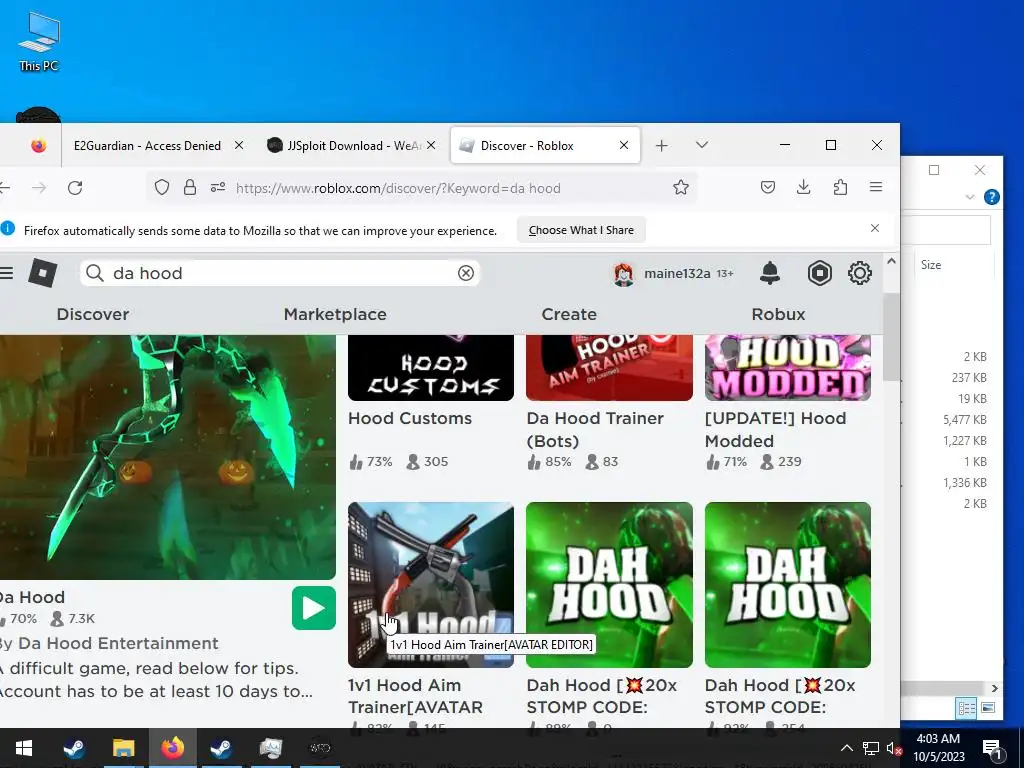Expand ribbon chevron in File Explorer window
This screenshot has height=768, width=1024.
point(970,197)
